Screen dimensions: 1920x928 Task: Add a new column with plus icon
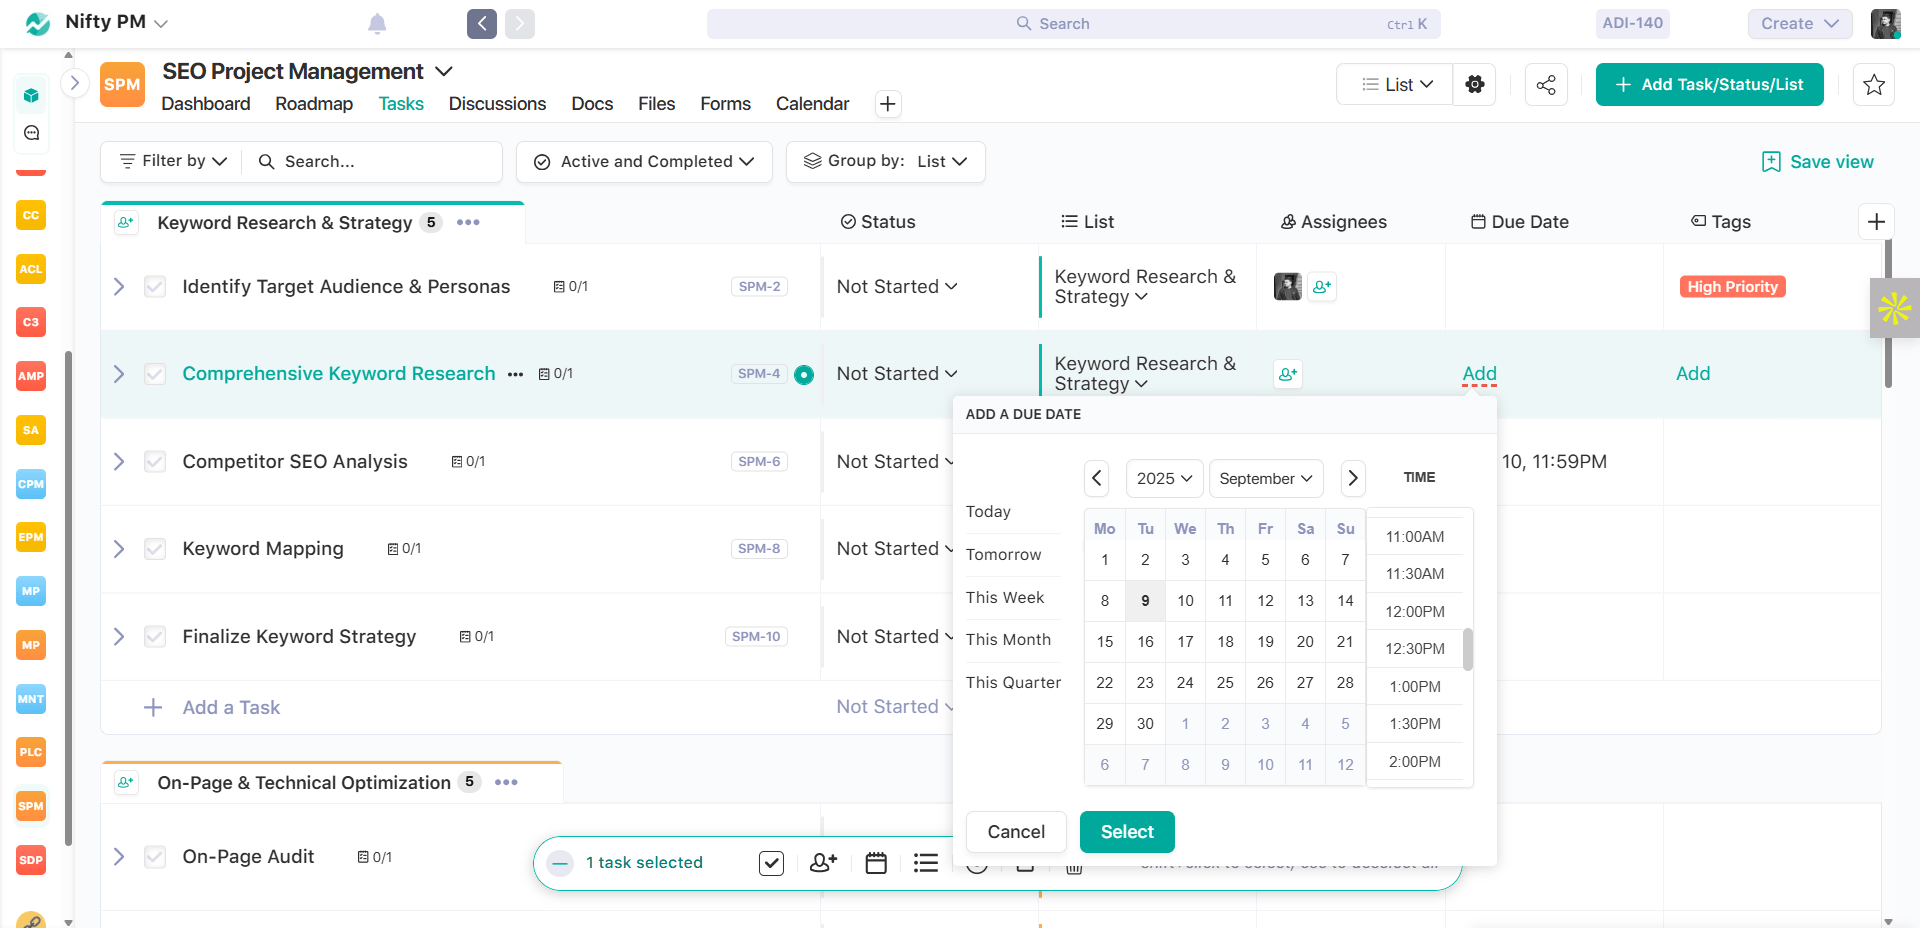pos(1876,222)
